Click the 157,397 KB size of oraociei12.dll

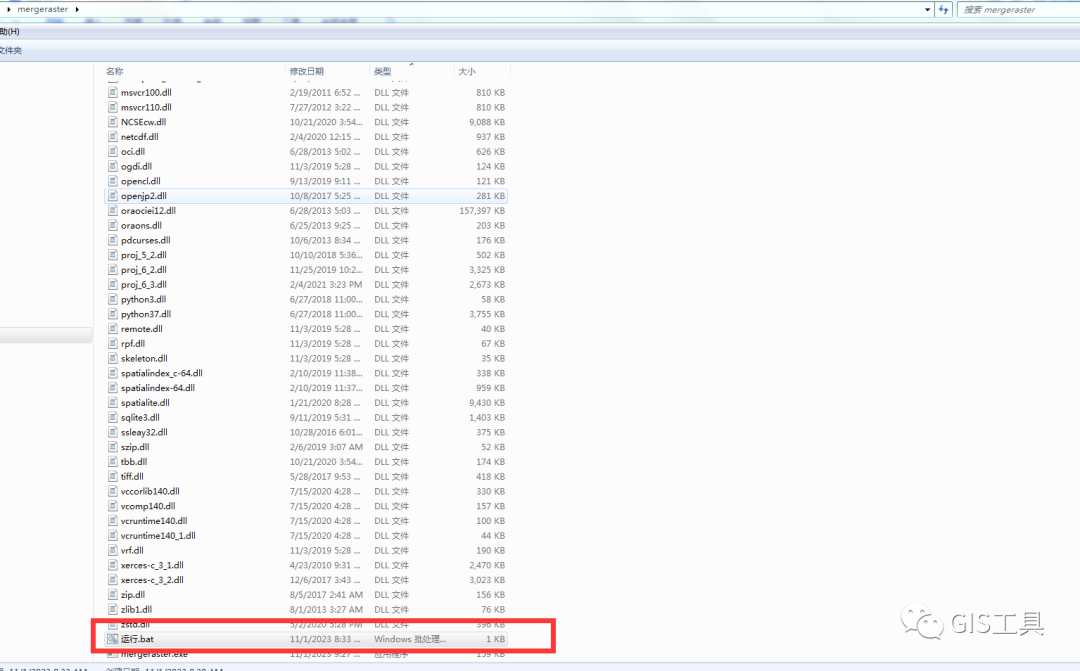pos(482,211)
